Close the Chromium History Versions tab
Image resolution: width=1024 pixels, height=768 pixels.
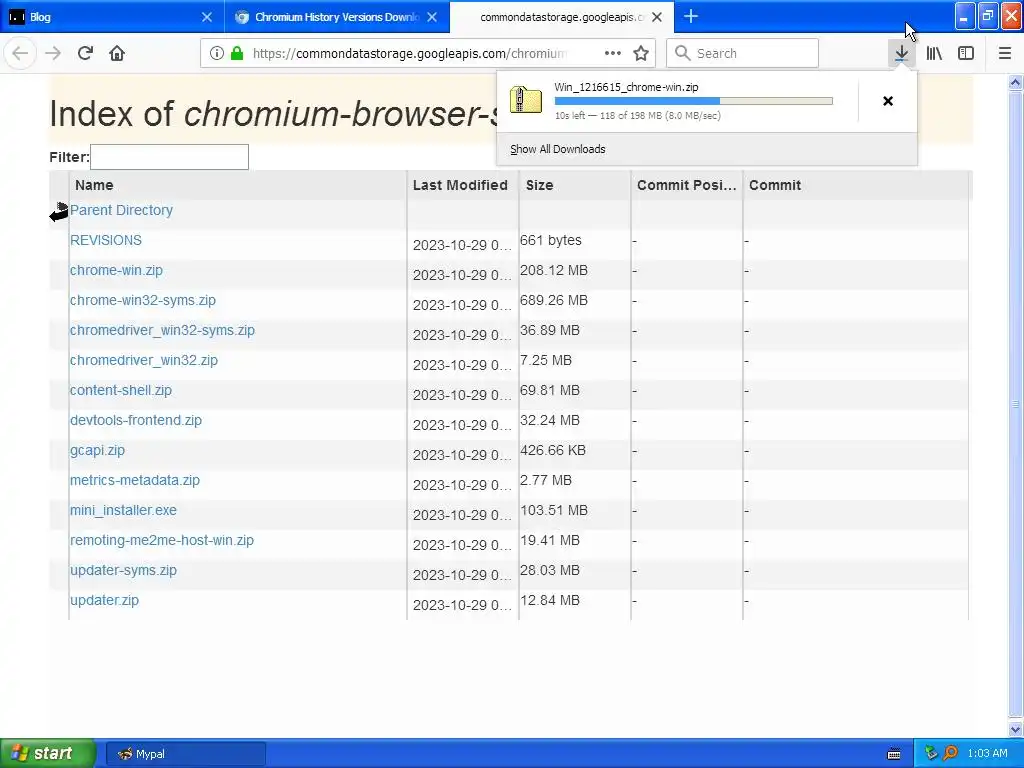pos(432,17)
